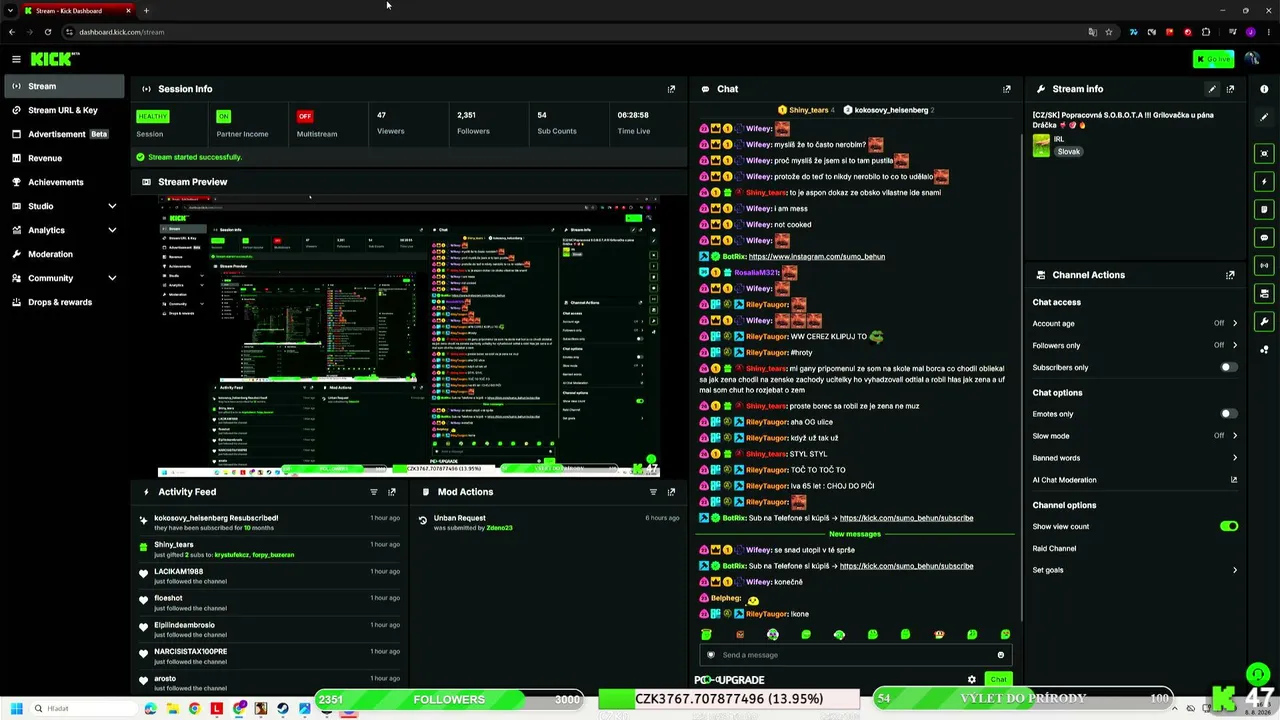This screenshot has height=720, width=1280.
Task: Click the Send a message input field
Action: click(x=855, y=655)
